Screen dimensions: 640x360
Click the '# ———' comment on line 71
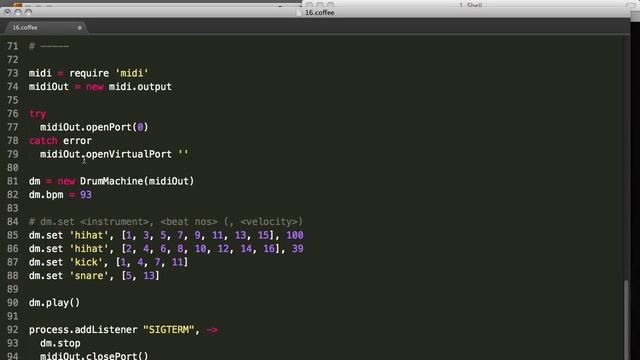click(49, 46)
